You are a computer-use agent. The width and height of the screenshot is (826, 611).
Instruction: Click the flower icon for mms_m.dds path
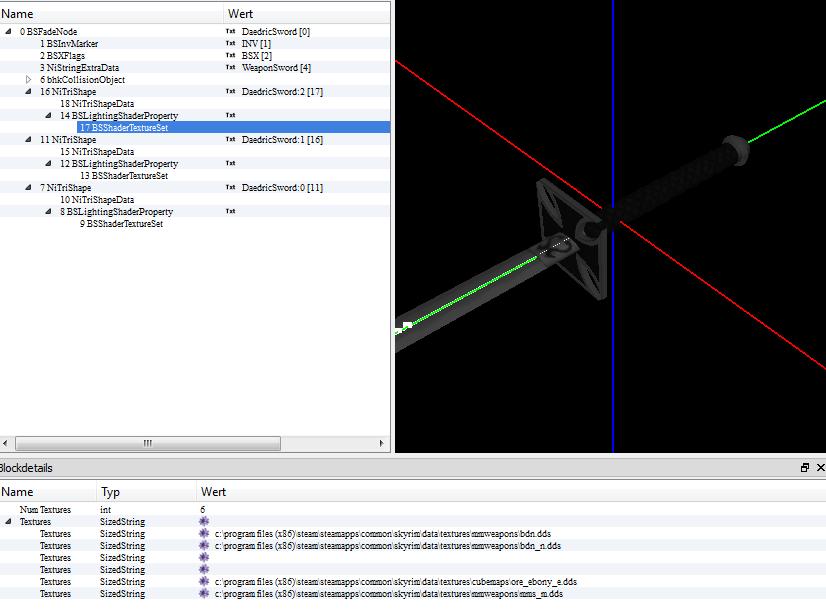click(204, 594)
